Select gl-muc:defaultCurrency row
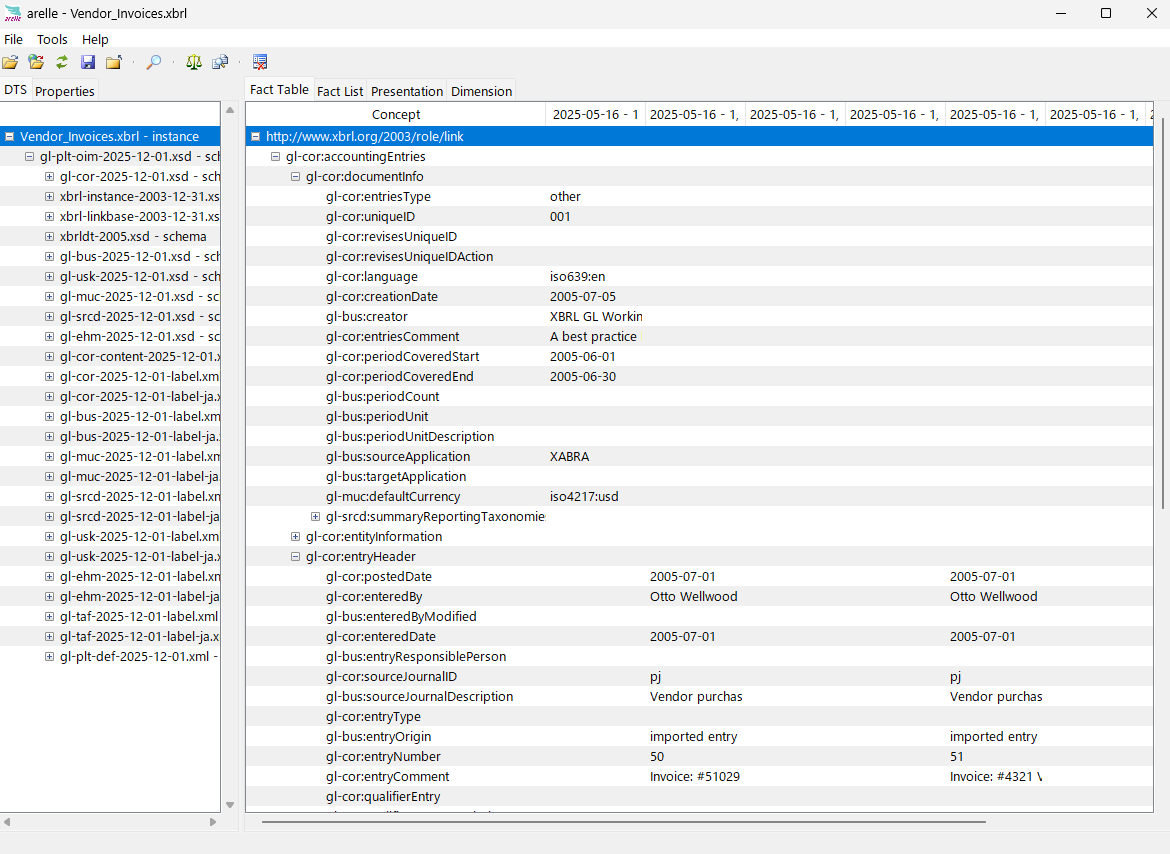Viewport: 1170px width, 854px height. pos(699,497)
